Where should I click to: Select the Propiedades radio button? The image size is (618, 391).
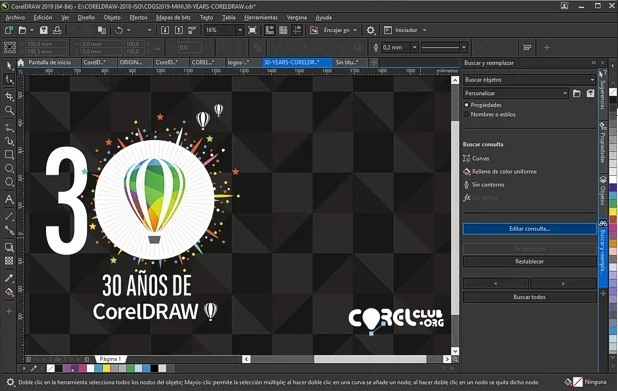coord(467,105)
